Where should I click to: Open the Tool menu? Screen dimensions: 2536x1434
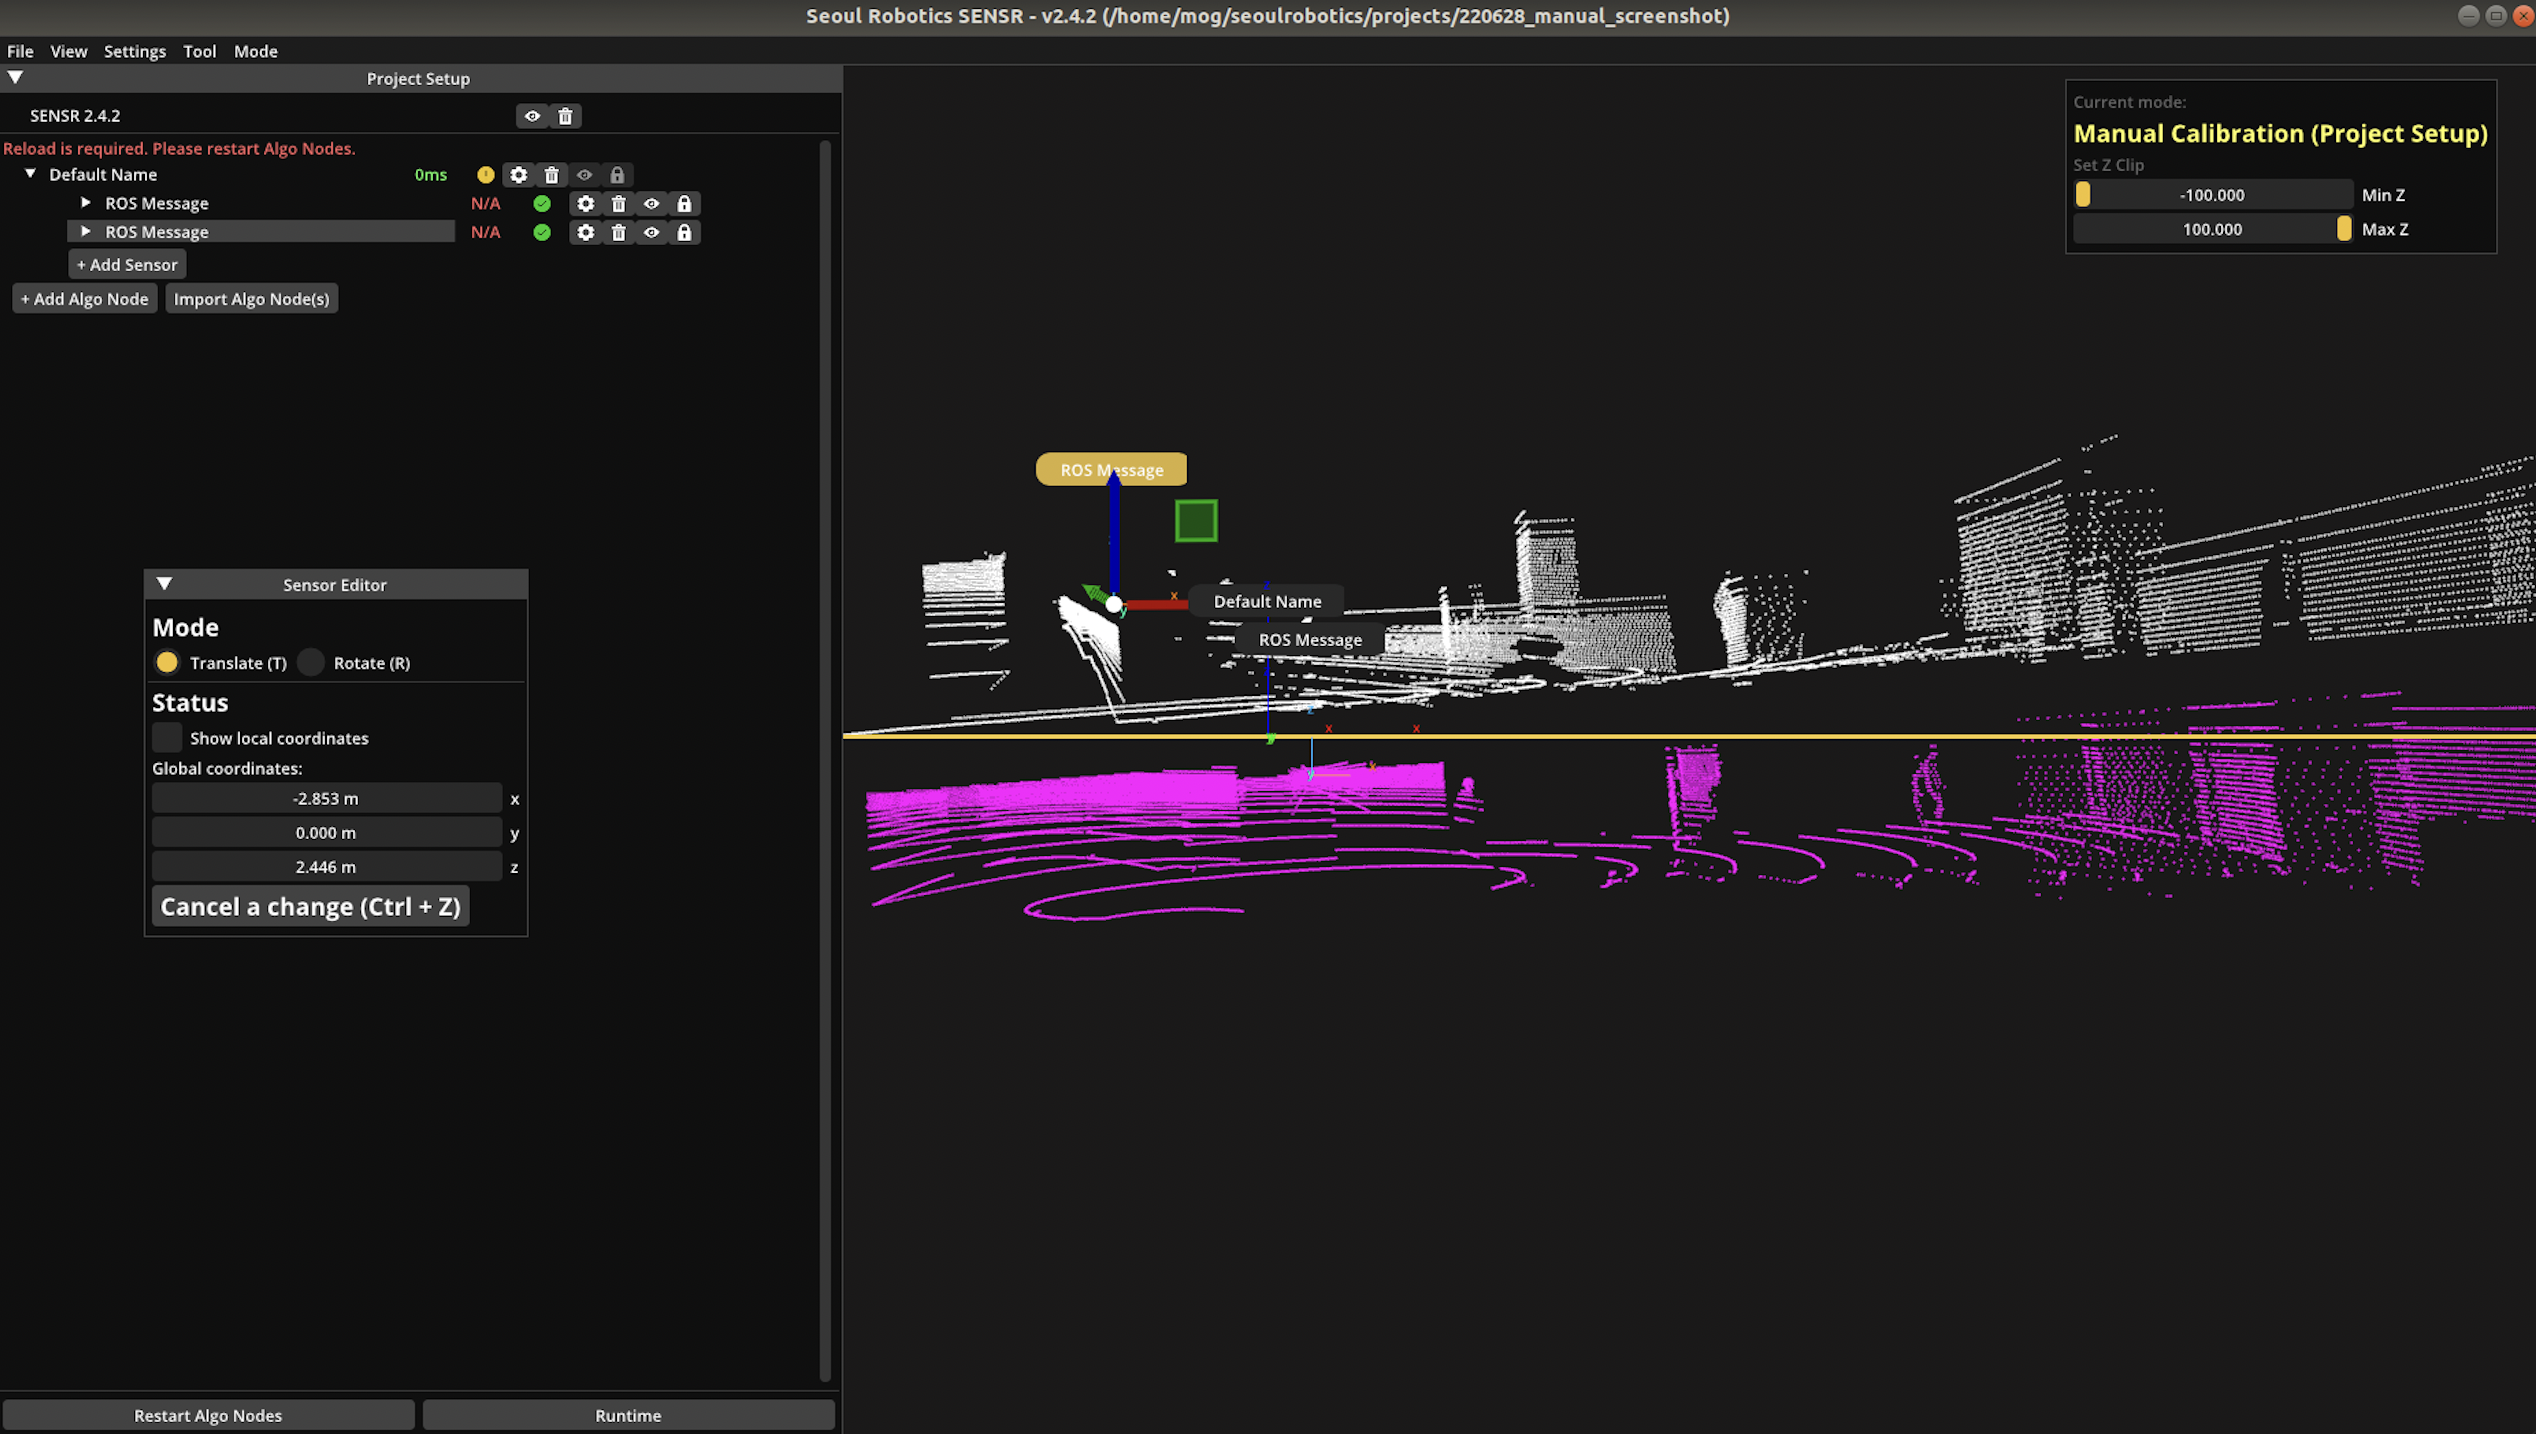coord(200,51)
